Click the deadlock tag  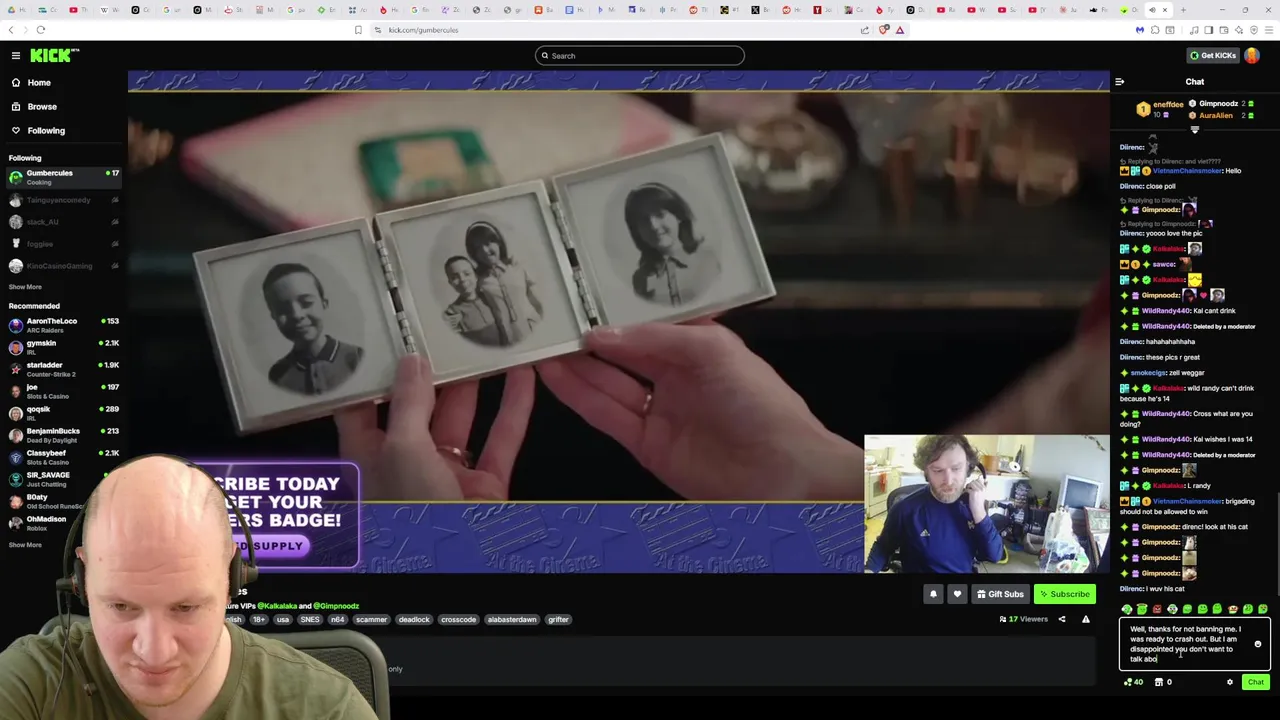click(x=414, y=619)
